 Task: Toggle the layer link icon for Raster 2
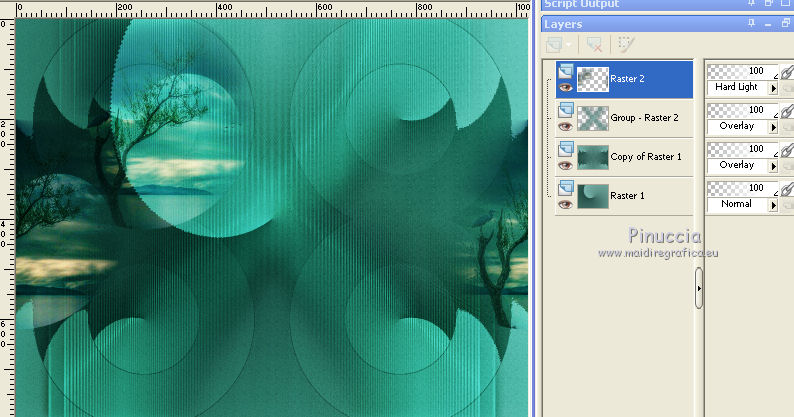point(787,72)
